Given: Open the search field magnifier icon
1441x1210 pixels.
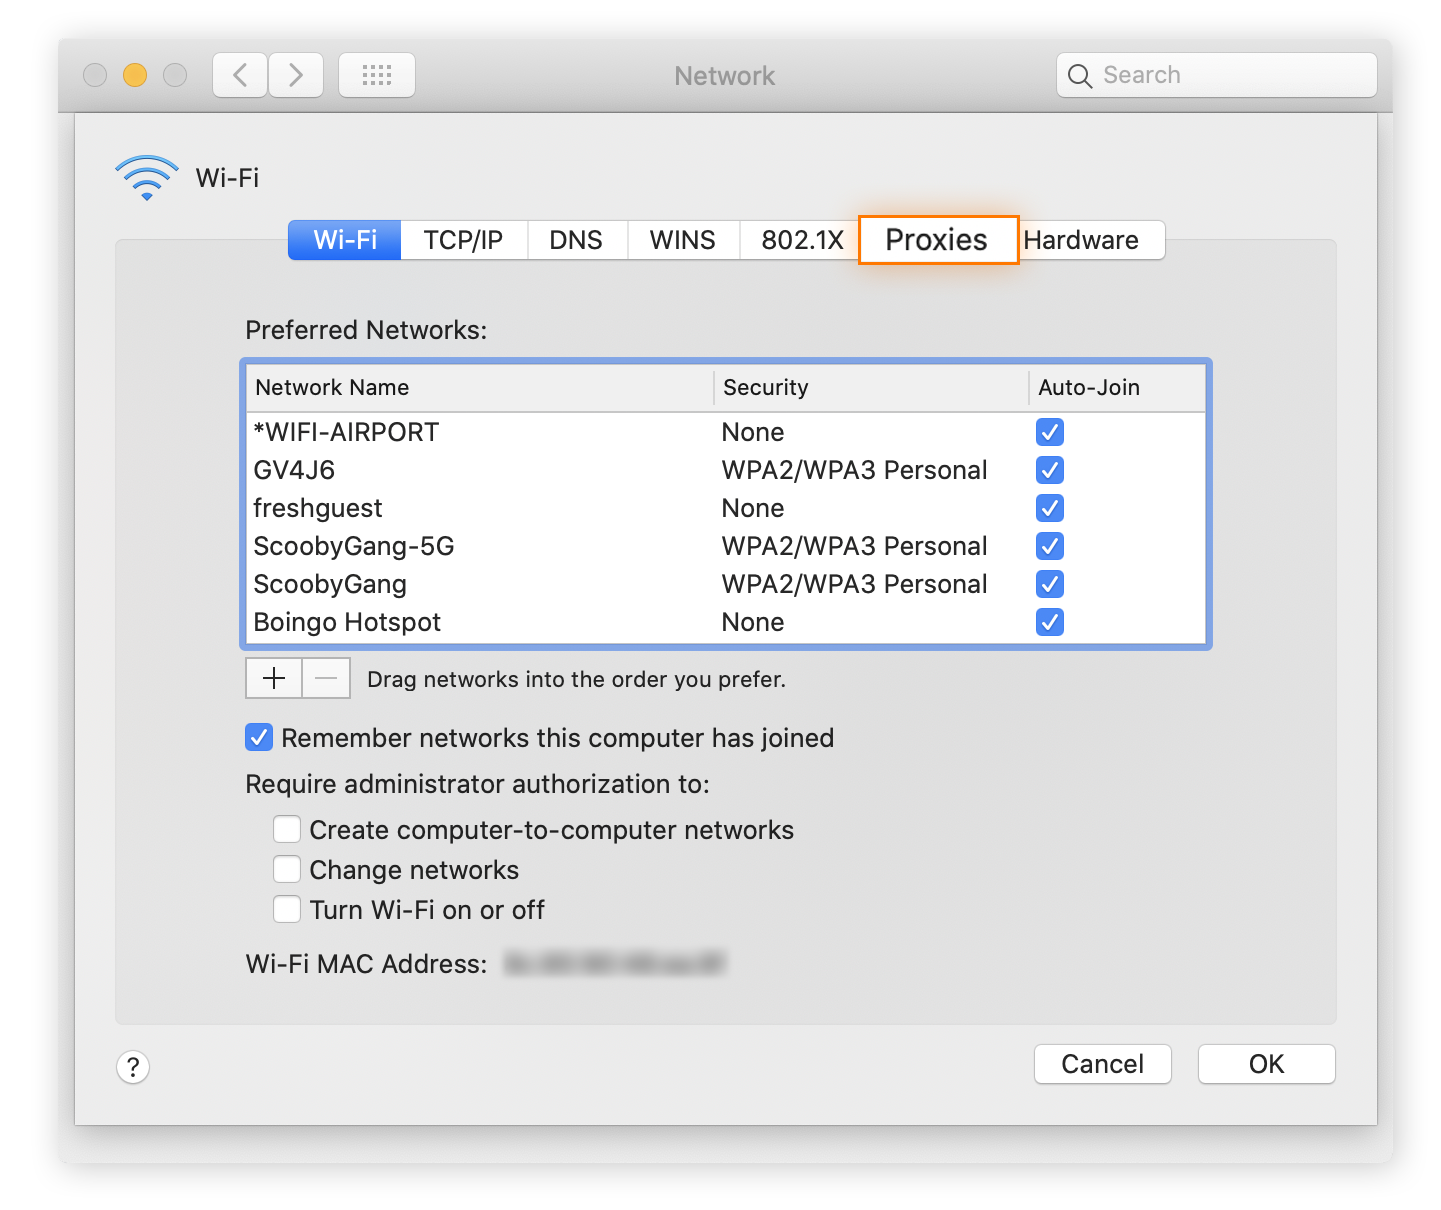Looking at the screenshot, I should [1080, 75].
